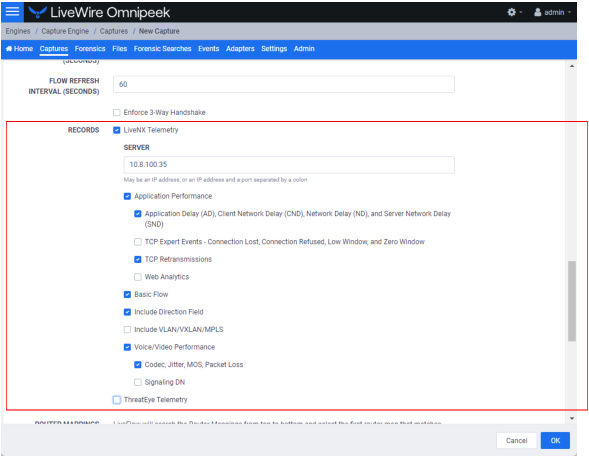Go to the Capture Engine breadcrumb
The image size is (589, 457).
pos(65,31)
